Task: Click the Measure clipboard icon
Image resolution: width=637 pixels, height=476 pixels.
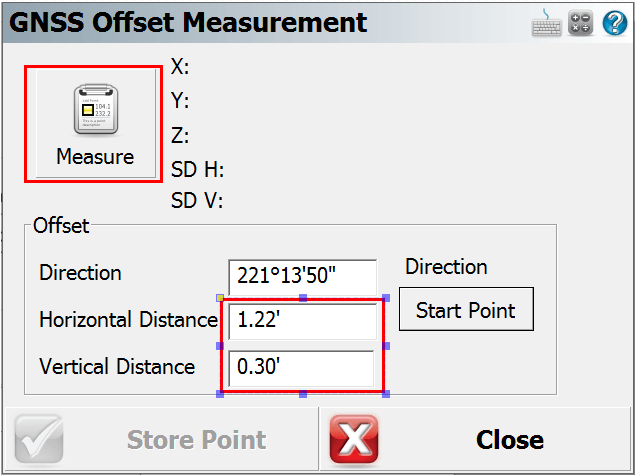Action: 96,110
